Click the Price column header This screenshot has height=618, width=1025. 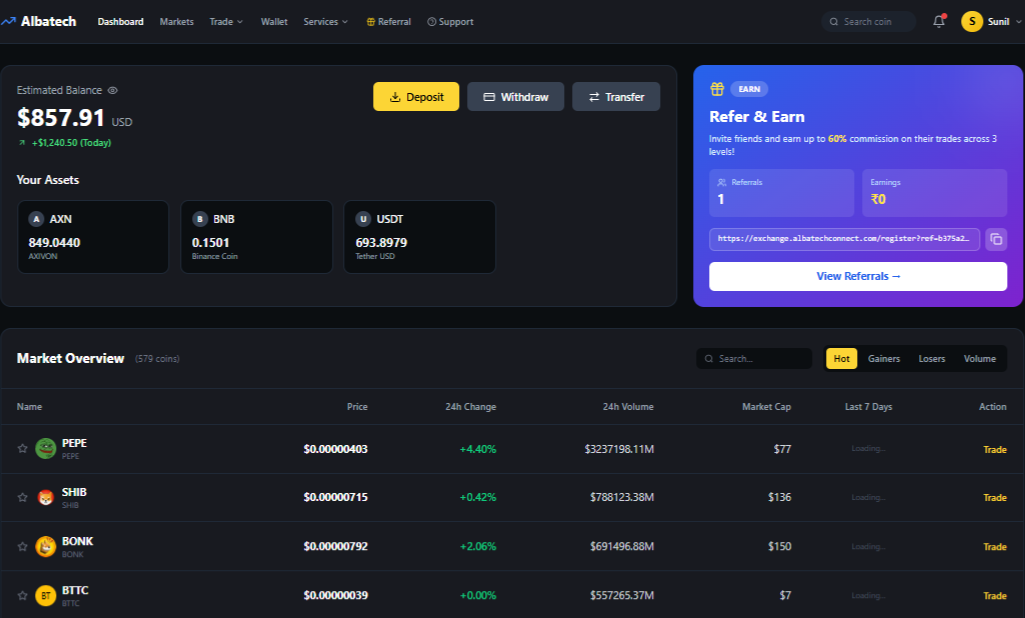(357, 407)
